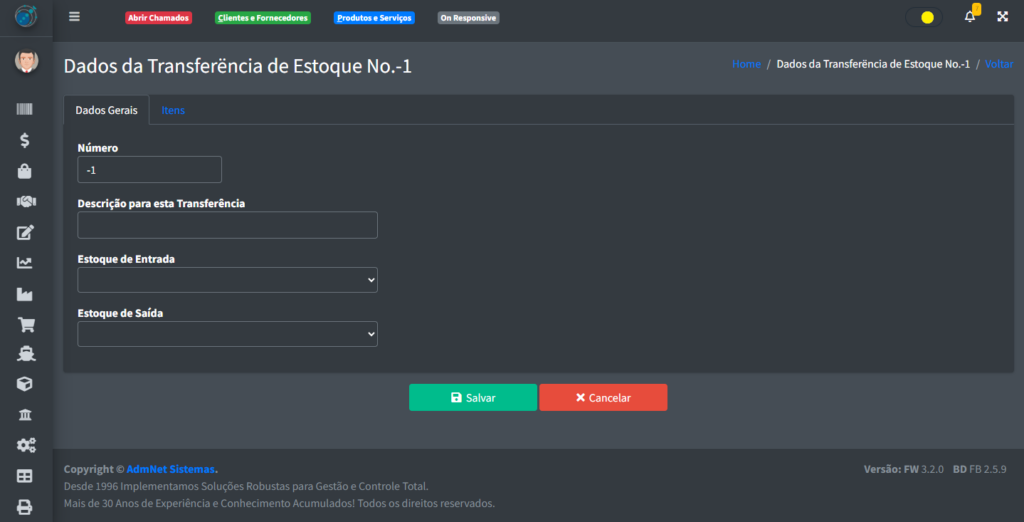Open the bank building sidebar icon

coord(25,415)
